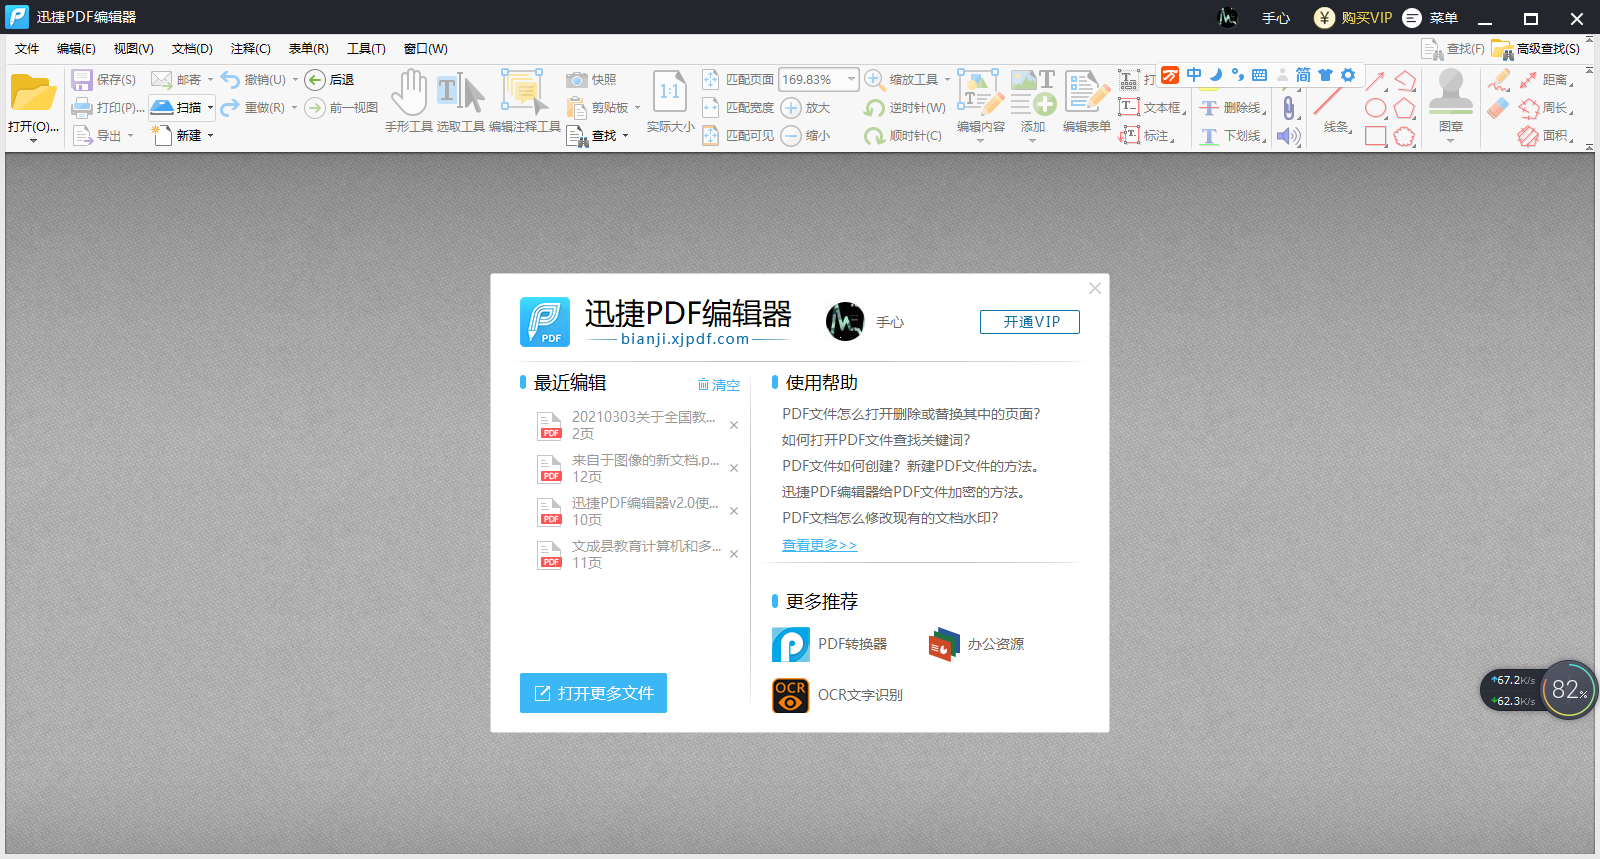The height and width of the screenshot is (859, 1600).
Task: Toggle Chinese input mode 中 in IME bar
Action: (1194, 75)
